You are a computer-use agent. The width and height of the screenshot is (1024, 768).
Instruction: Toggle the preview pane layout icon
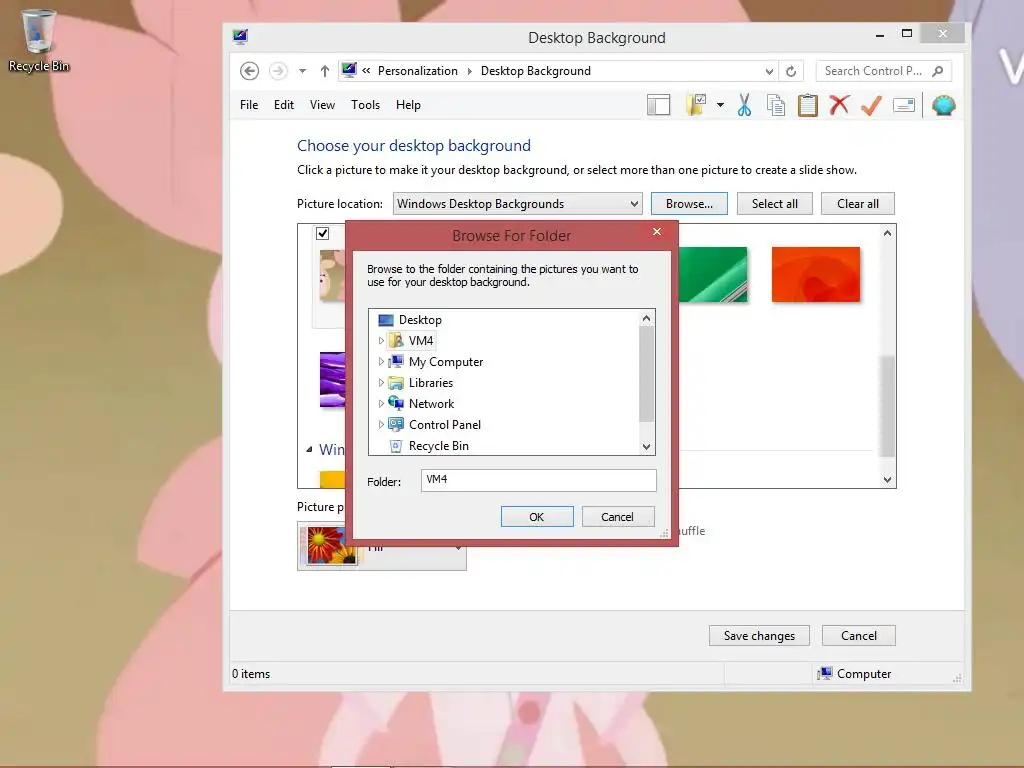pos(658,105)
